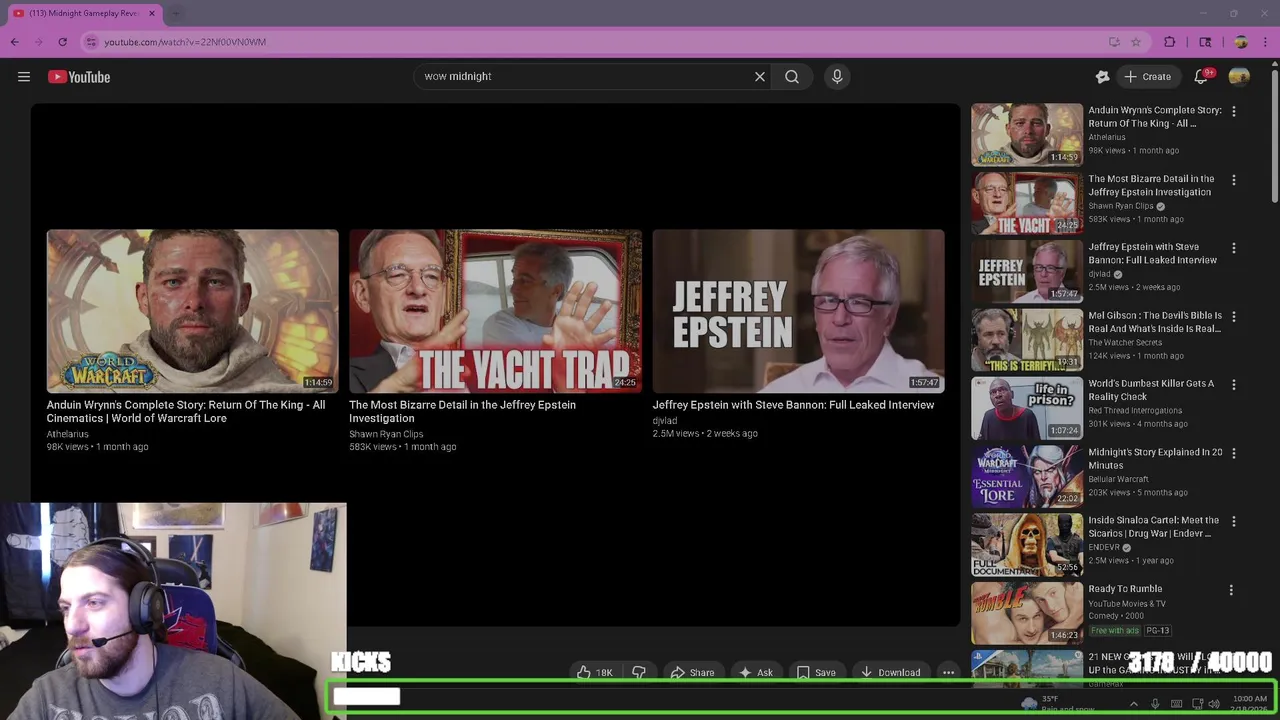Image resolution: width=1280 pixels, height=720 pixels.
Task: Open the YouTube notifications bell
Action: pos(1203,76)
